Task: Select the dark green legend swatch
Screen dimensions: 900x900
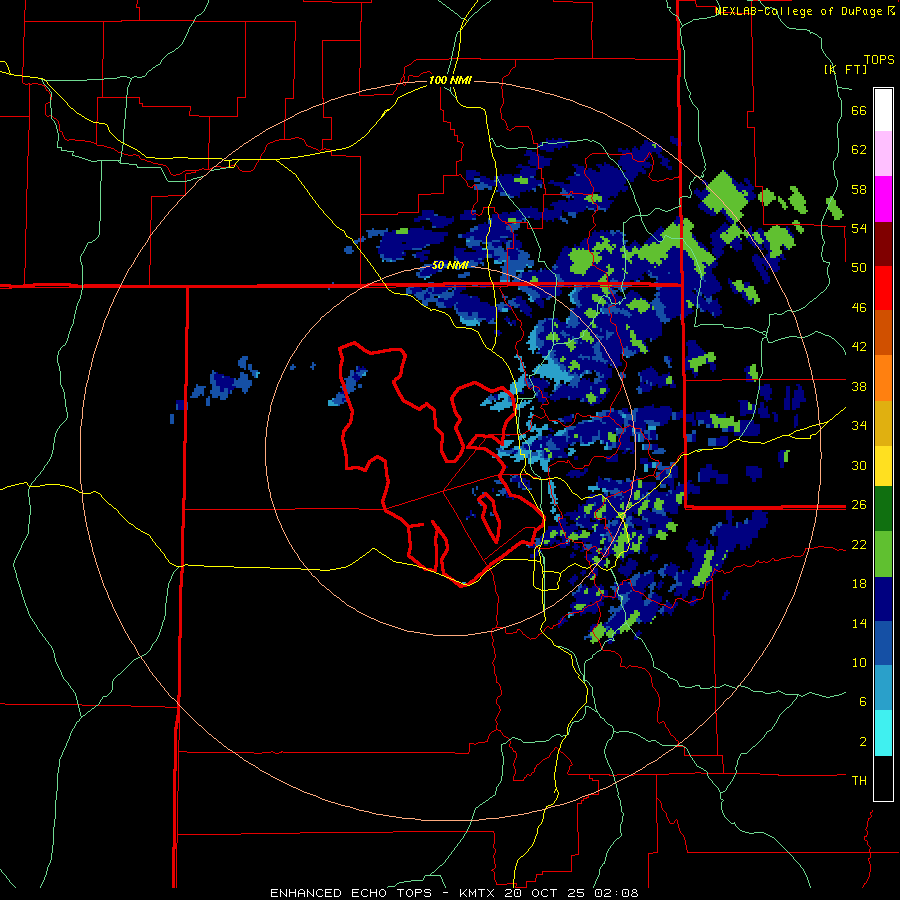Action: (x=883, y=509)
